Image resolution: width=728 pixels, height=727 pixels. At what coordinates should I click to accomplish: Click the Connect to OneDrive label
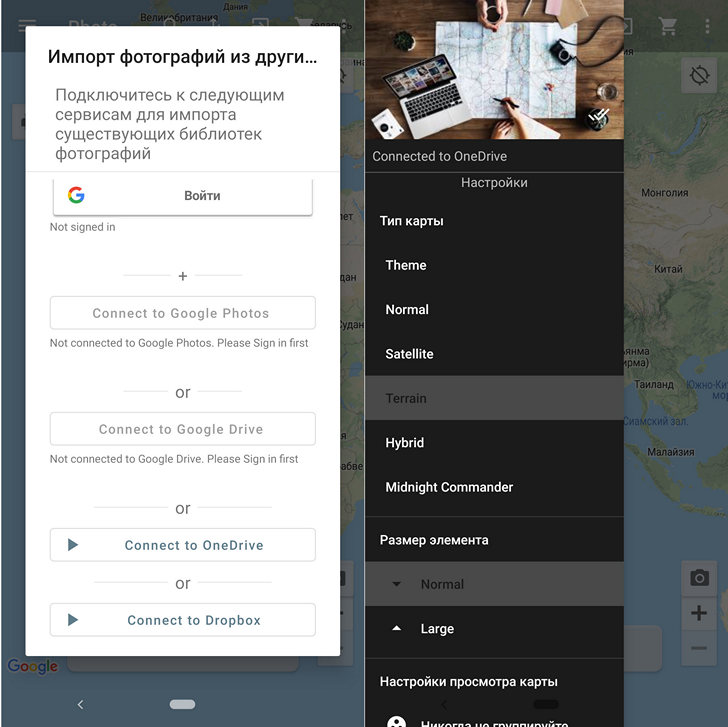point(194,545)
